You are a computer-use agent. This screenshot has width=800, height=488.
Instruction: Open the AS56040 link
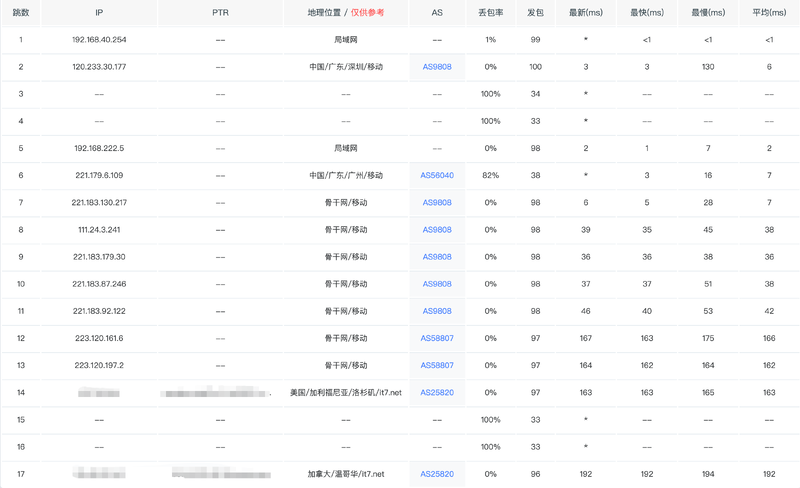point(437,176)
